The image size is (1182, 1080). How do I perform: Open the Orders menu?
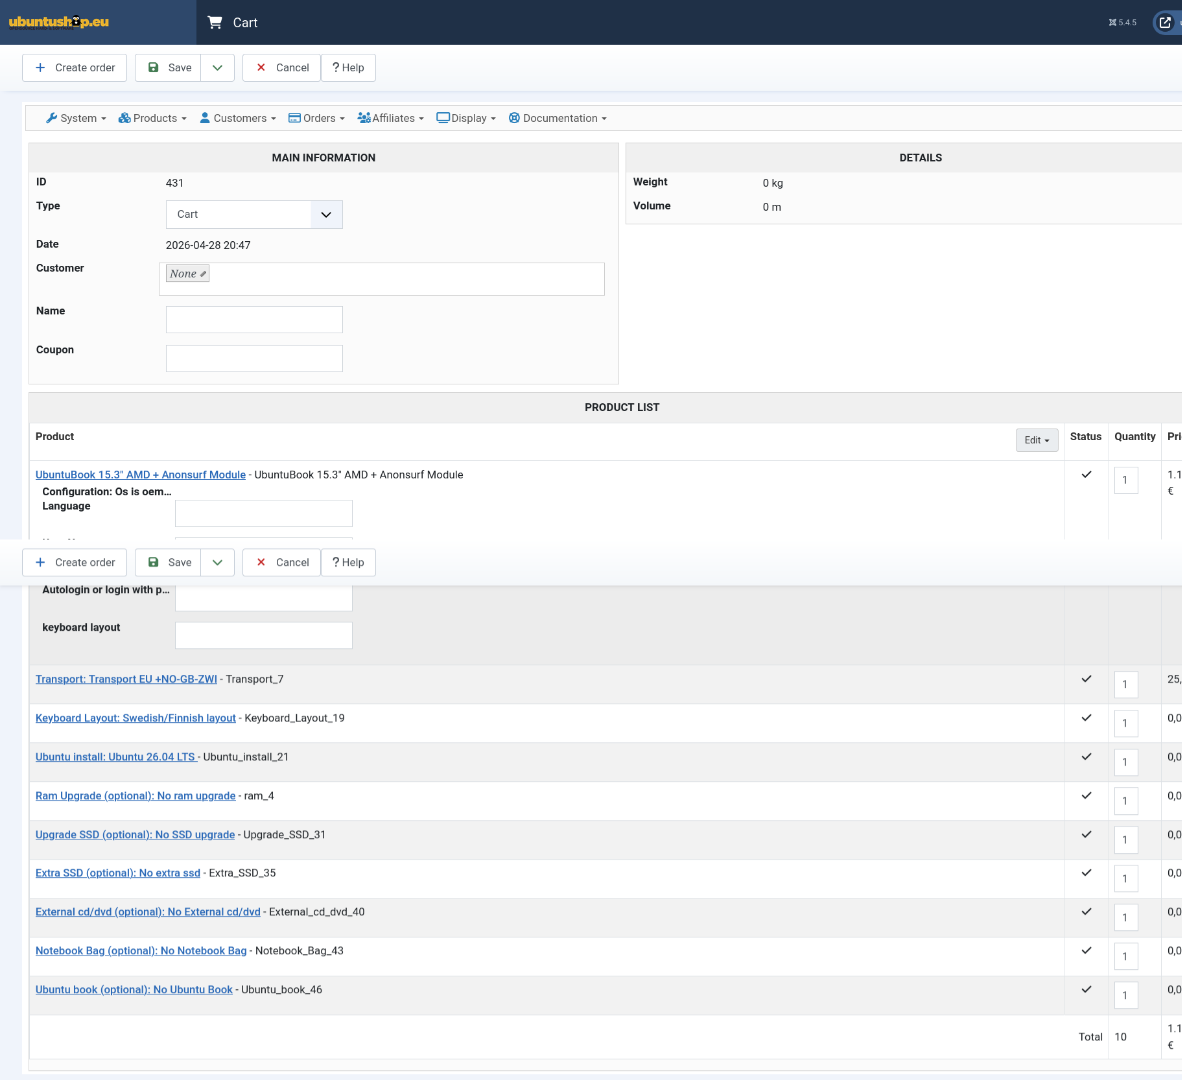(x=317, y=118)
